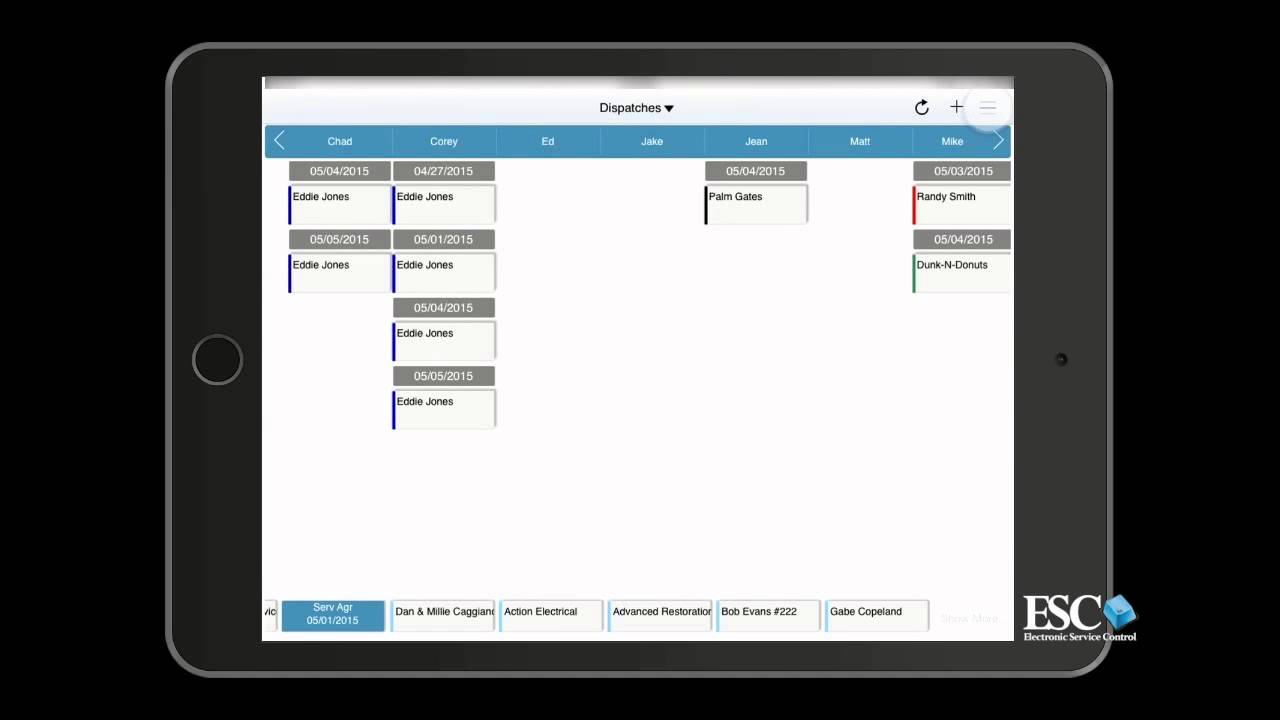Select the Jake technician column
1280x720 pixels.
click(652, 141)
